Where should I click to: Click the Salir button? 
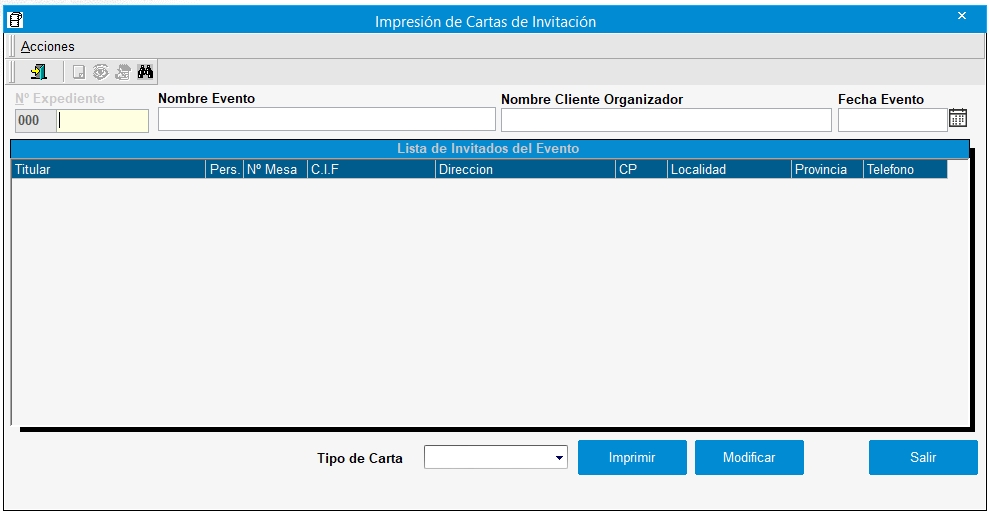(922, 457)
